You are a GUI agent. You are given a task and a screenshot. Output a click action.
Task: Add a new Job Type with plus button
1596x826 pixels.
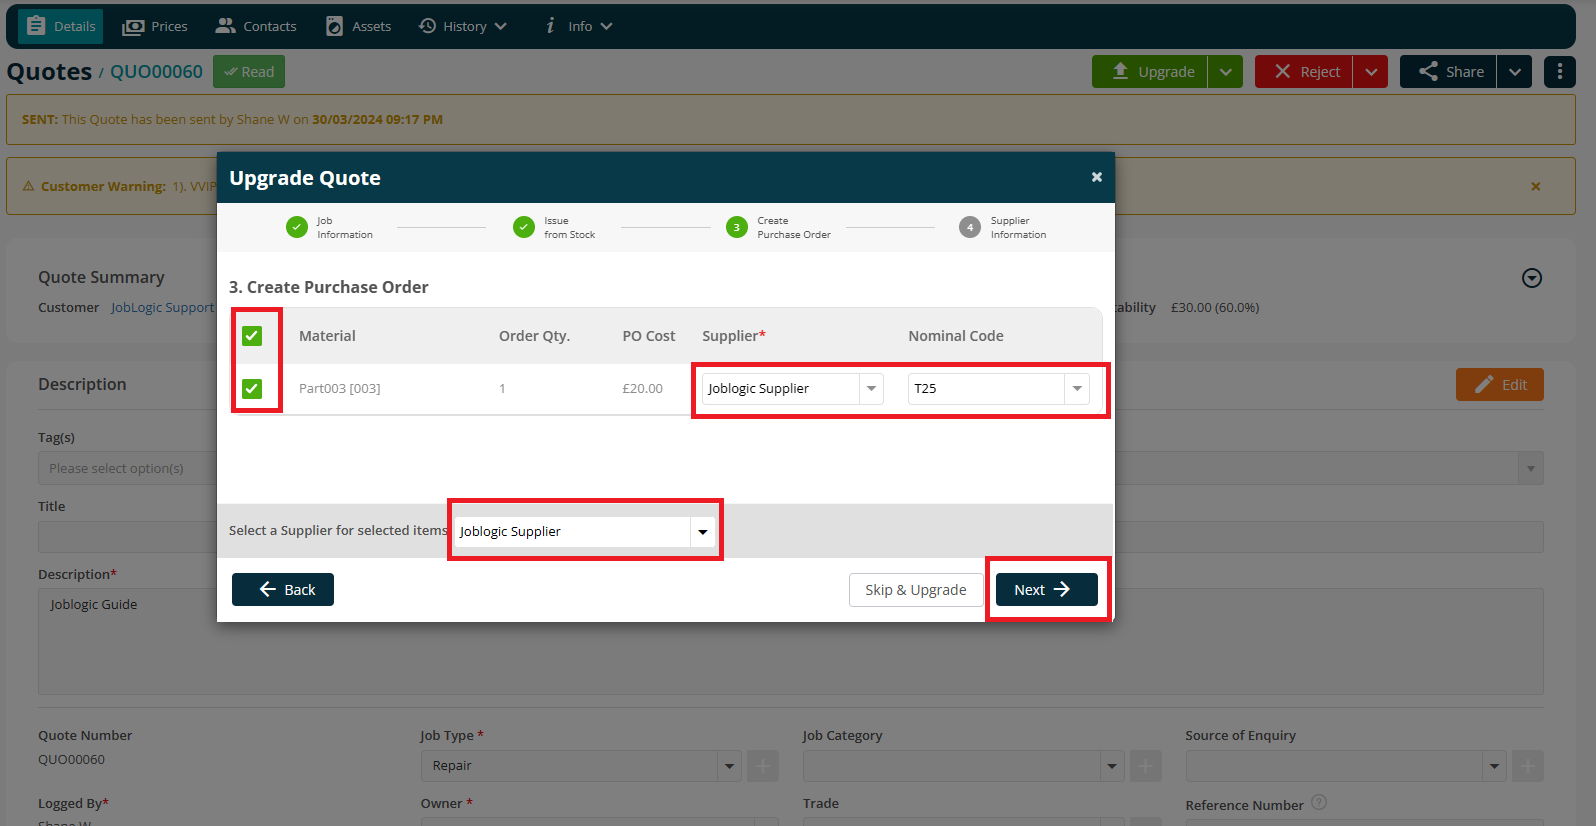pyautogui.click(x=763, y=766)
